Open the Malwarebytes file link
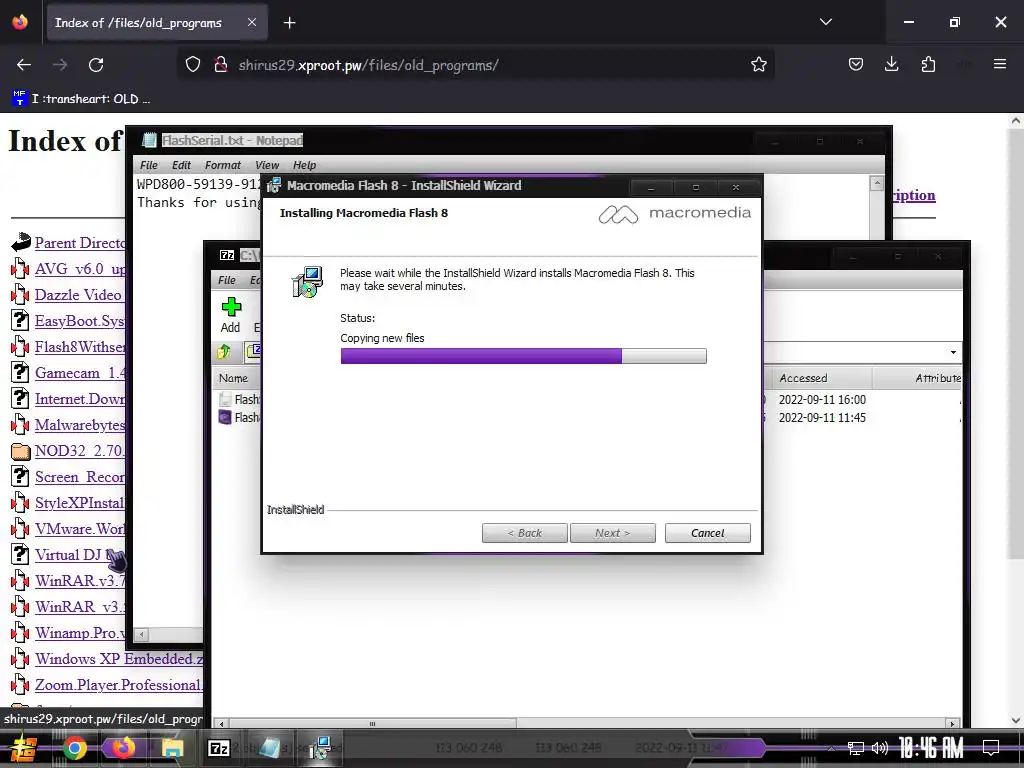The width and height of the screenshot is (1024, 768). [80, 425]
